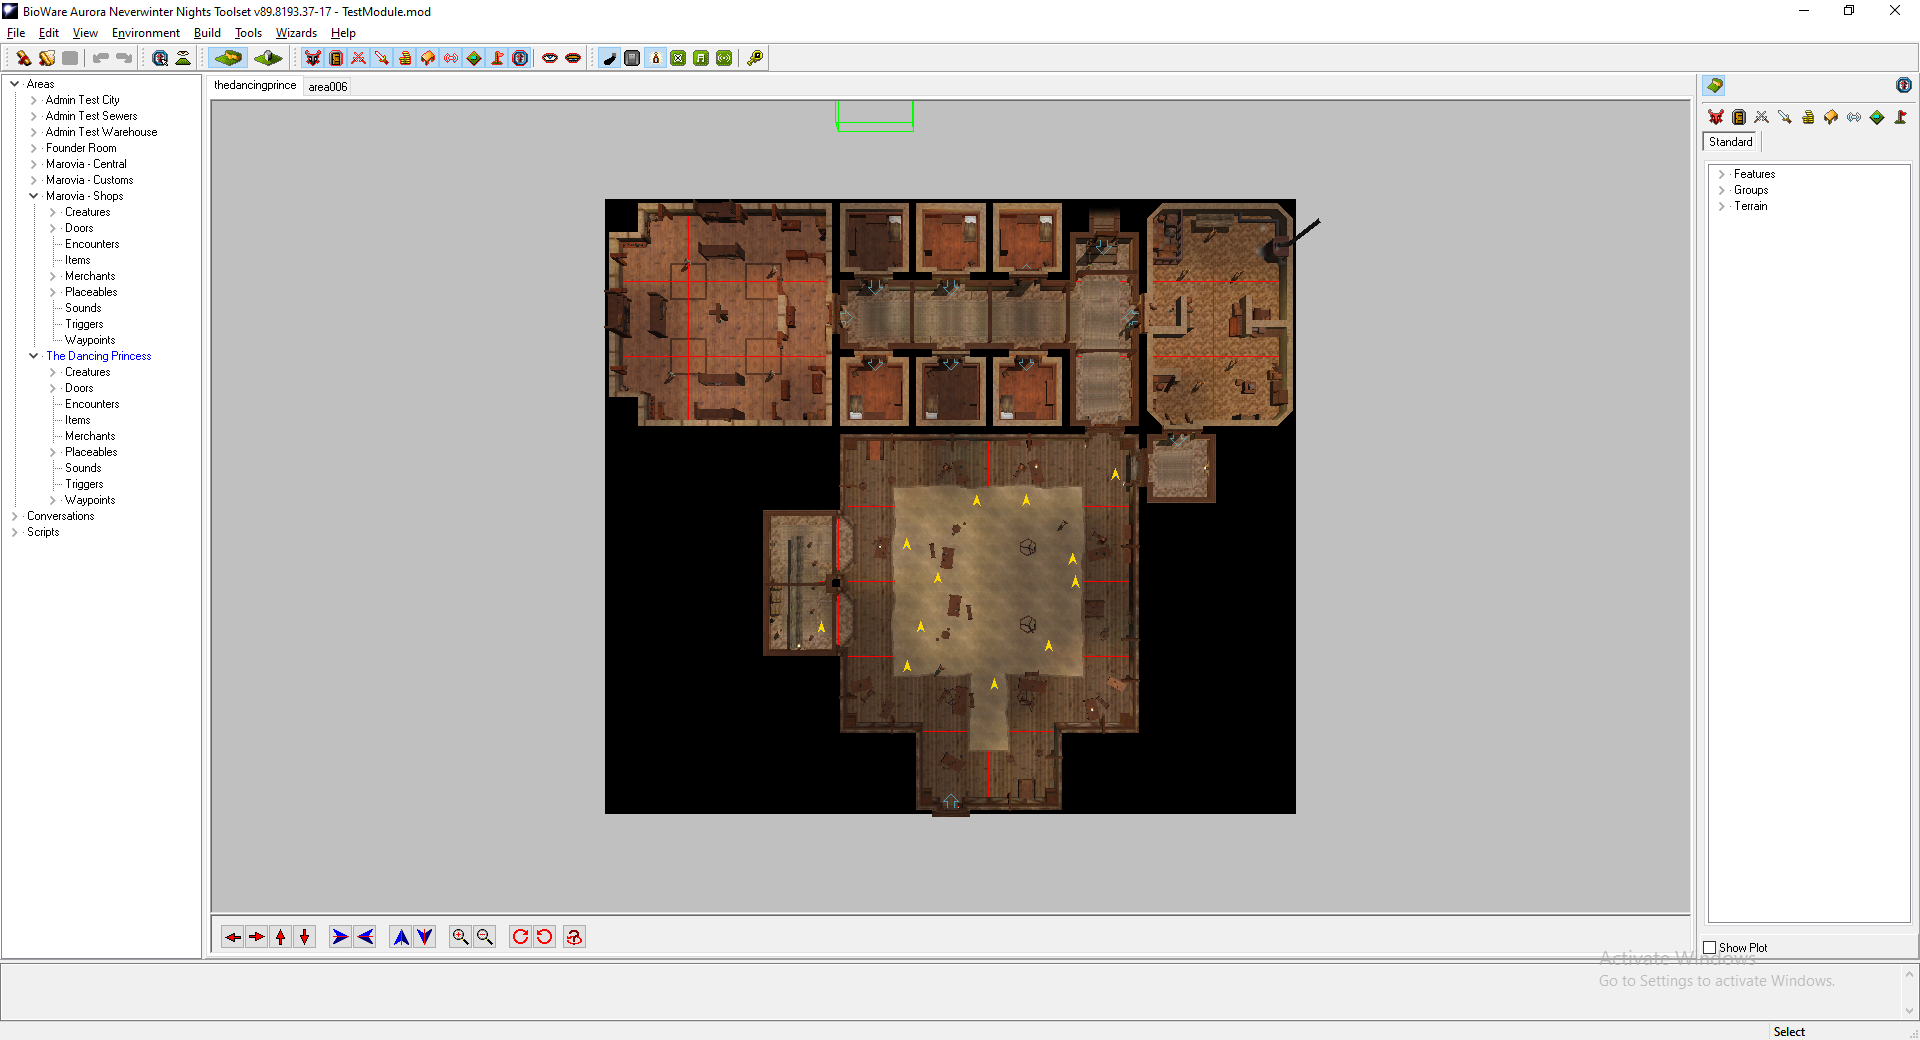Expand the Founder Room area node
This screenshot has height=1040, width=1920.
tap(34, 148)
